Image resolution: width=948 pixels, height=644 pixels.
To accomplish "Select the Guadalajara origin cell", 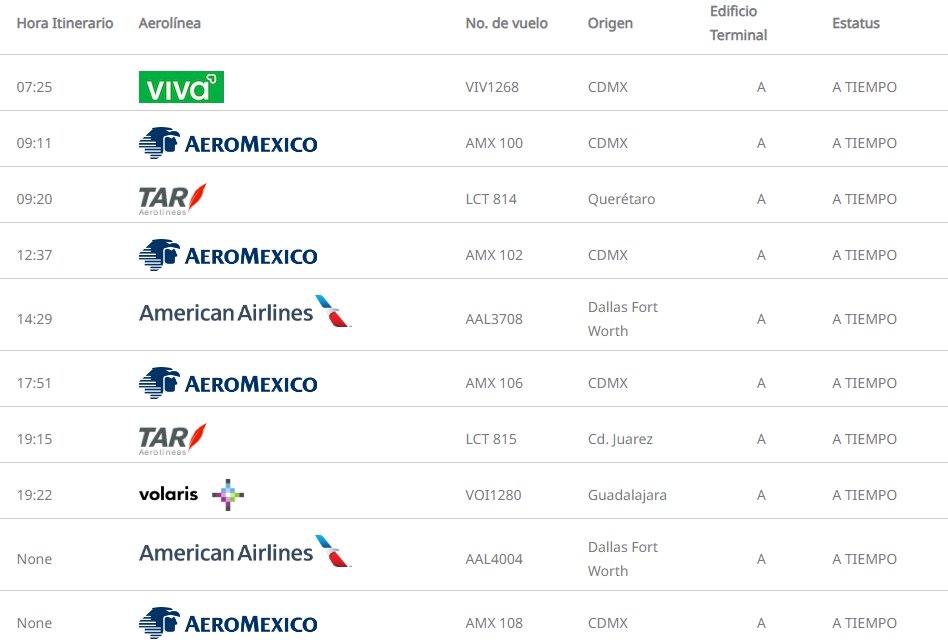I will [x=627, y=495].
